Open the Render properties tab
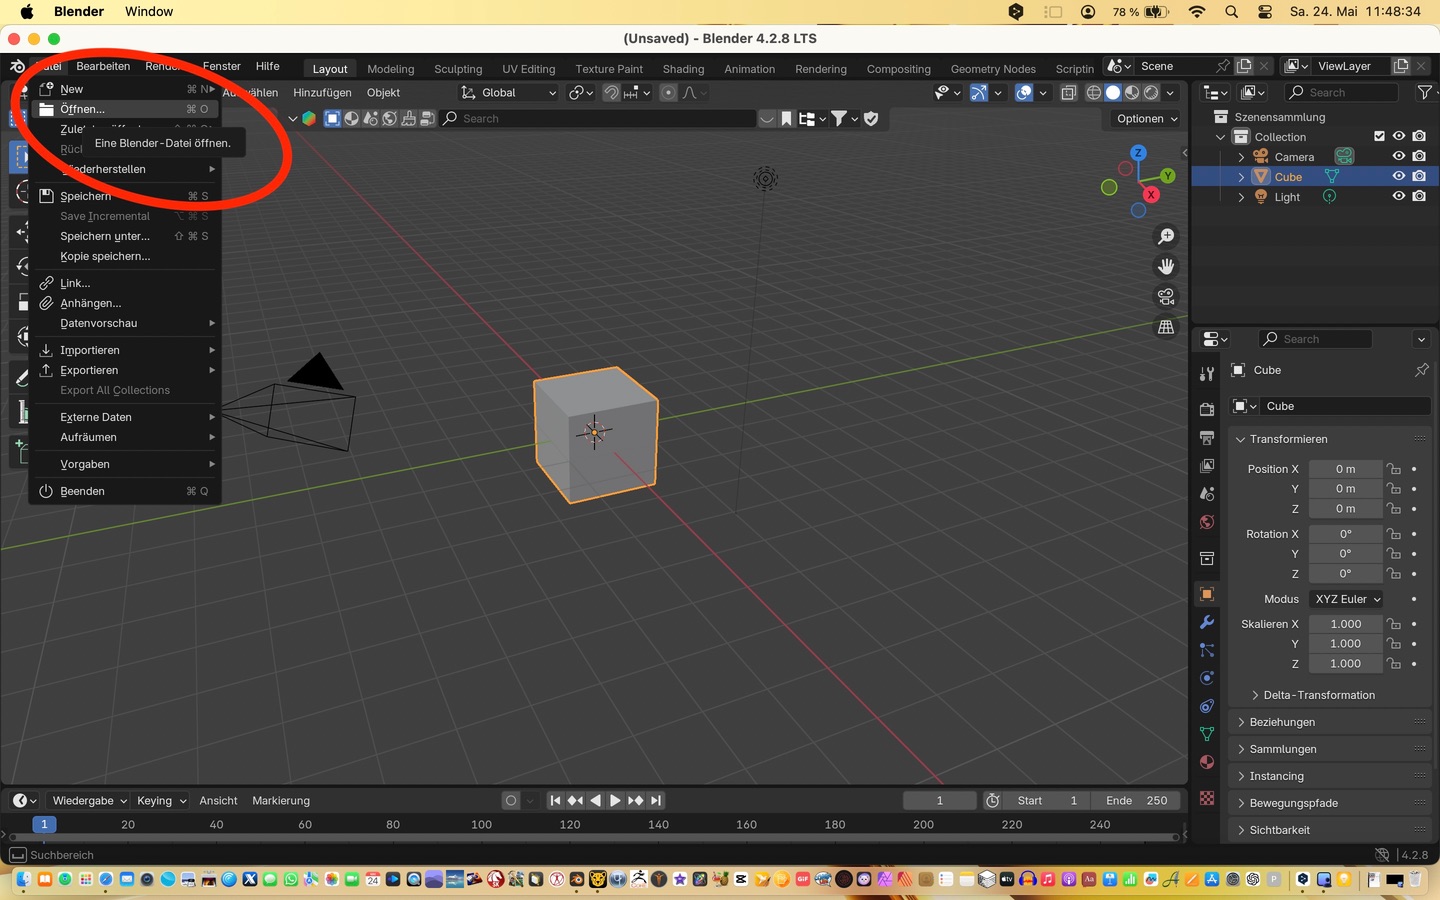This screenshot has width=1440, height=900. tap(1207, 410)
